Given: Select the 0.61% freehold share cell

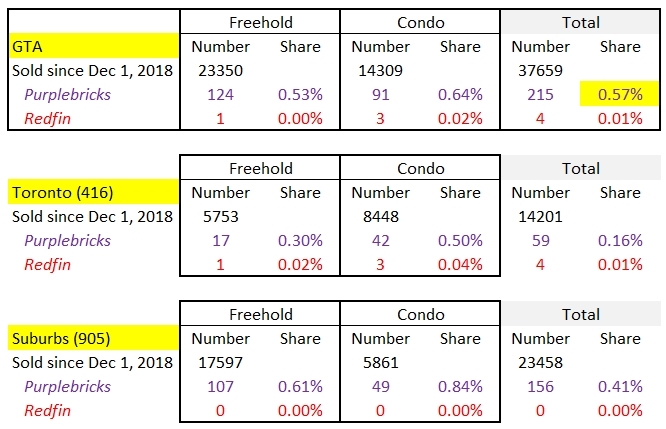Looking at the screenshot, I should 300,387.
